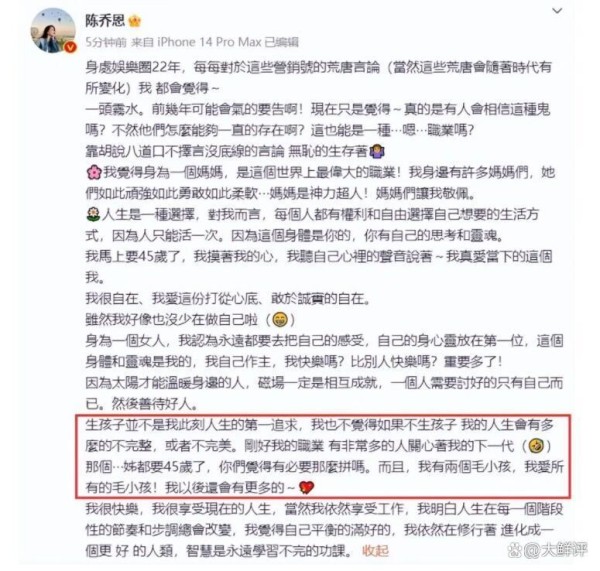Click the 陈乔恩 username
The image size is (600, 571).
click(x=105, y=20)
